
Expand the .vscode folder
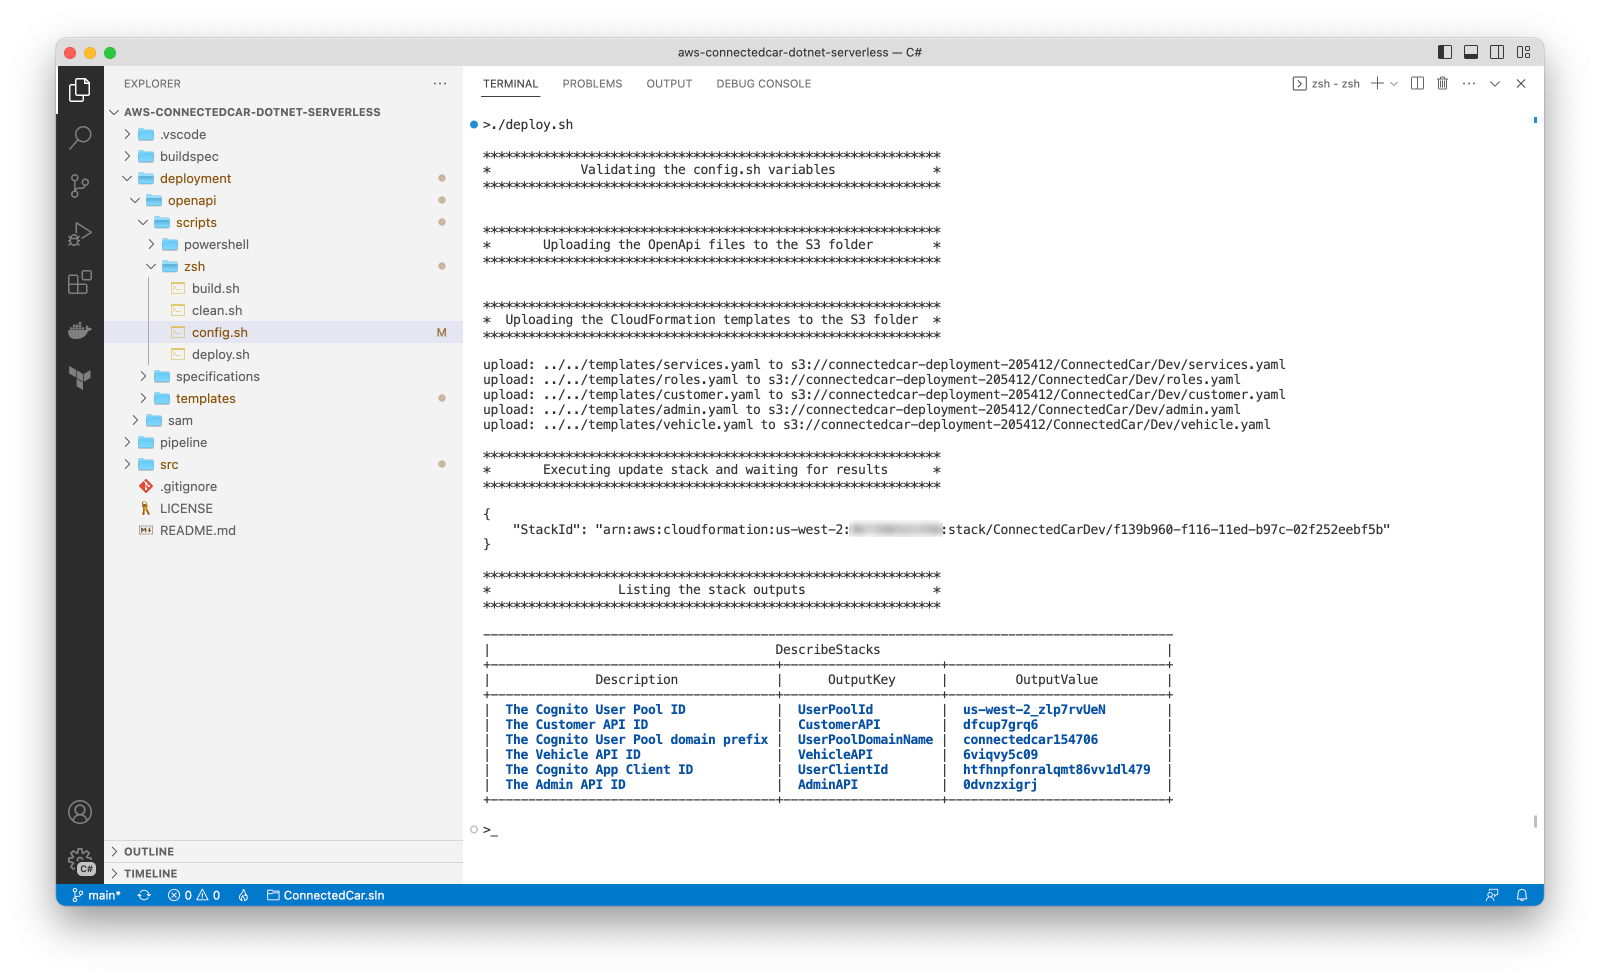tap(283, 134)
